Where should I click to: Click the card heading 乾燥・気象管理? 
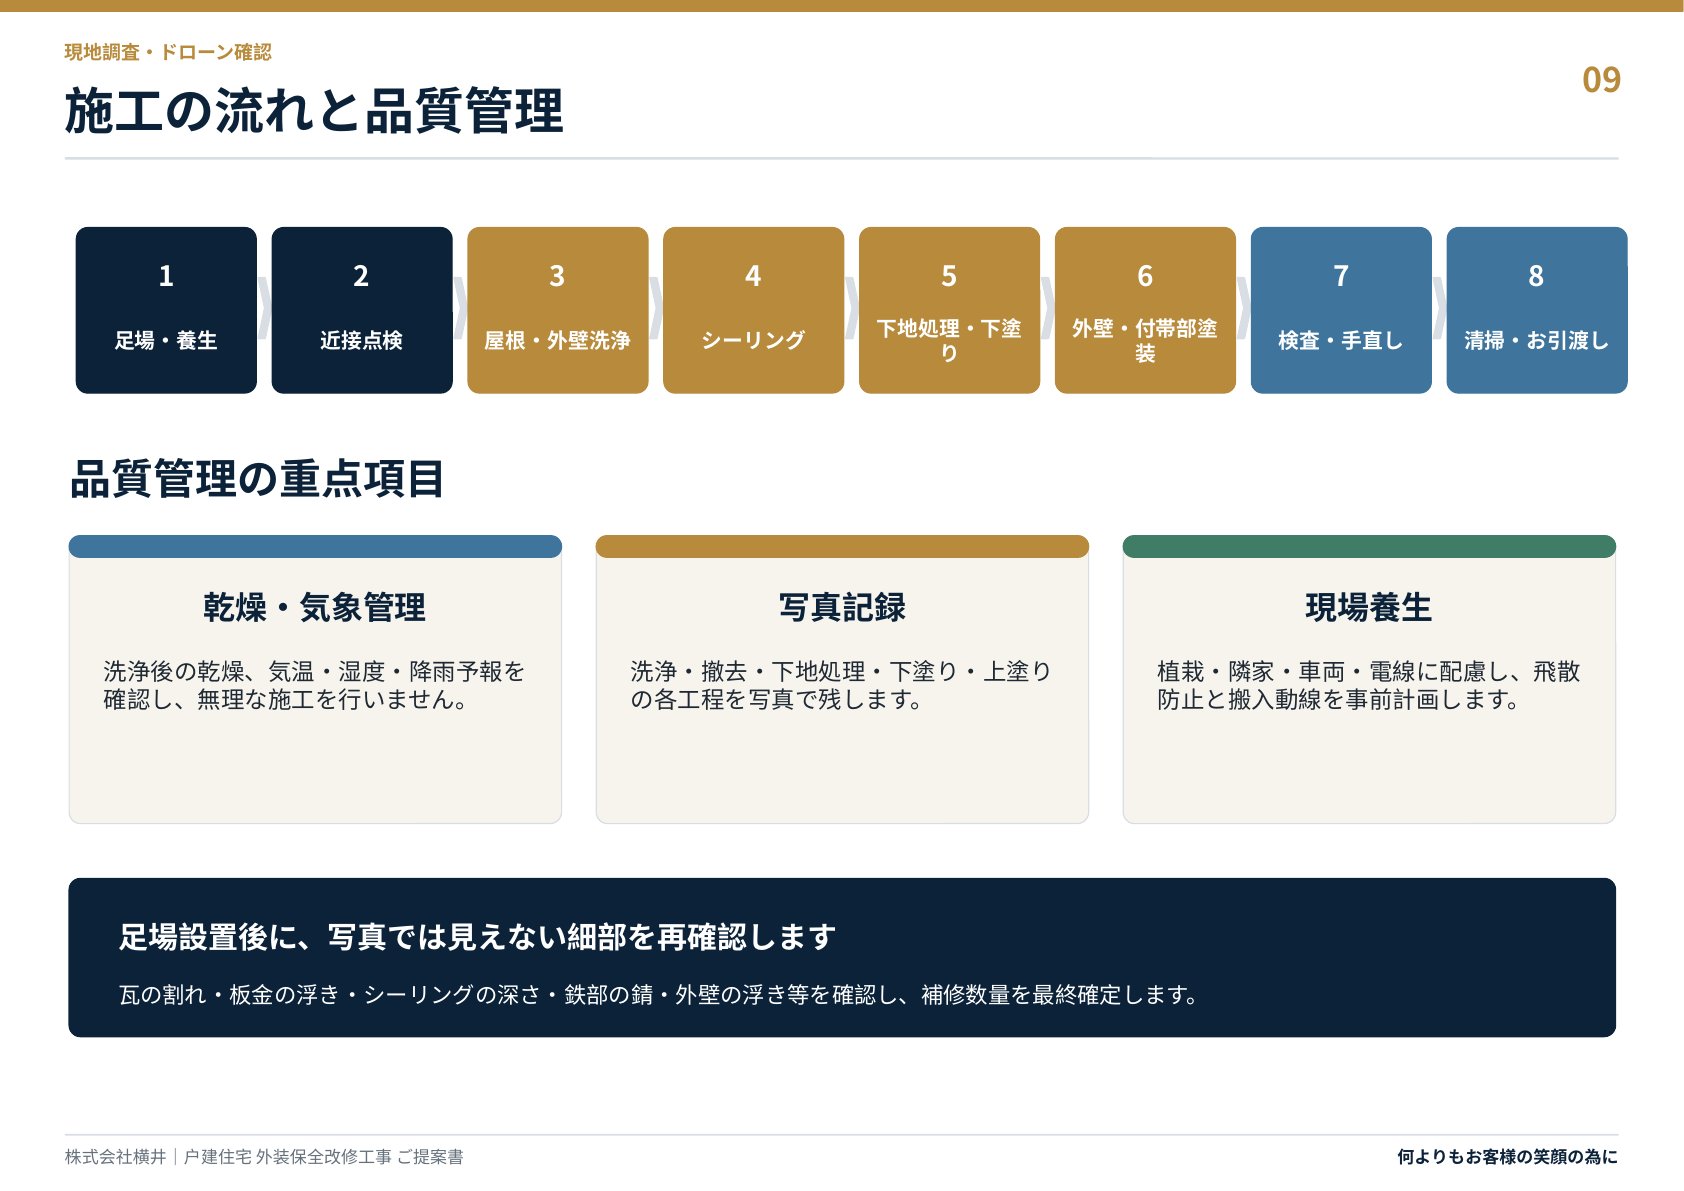(315, 607)
